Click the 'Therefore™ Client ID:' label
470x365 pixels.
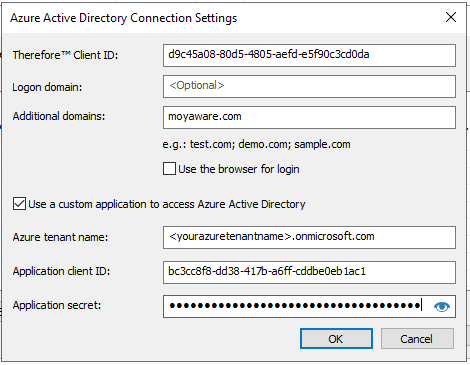pyautogui.click(x=65, y=55)
